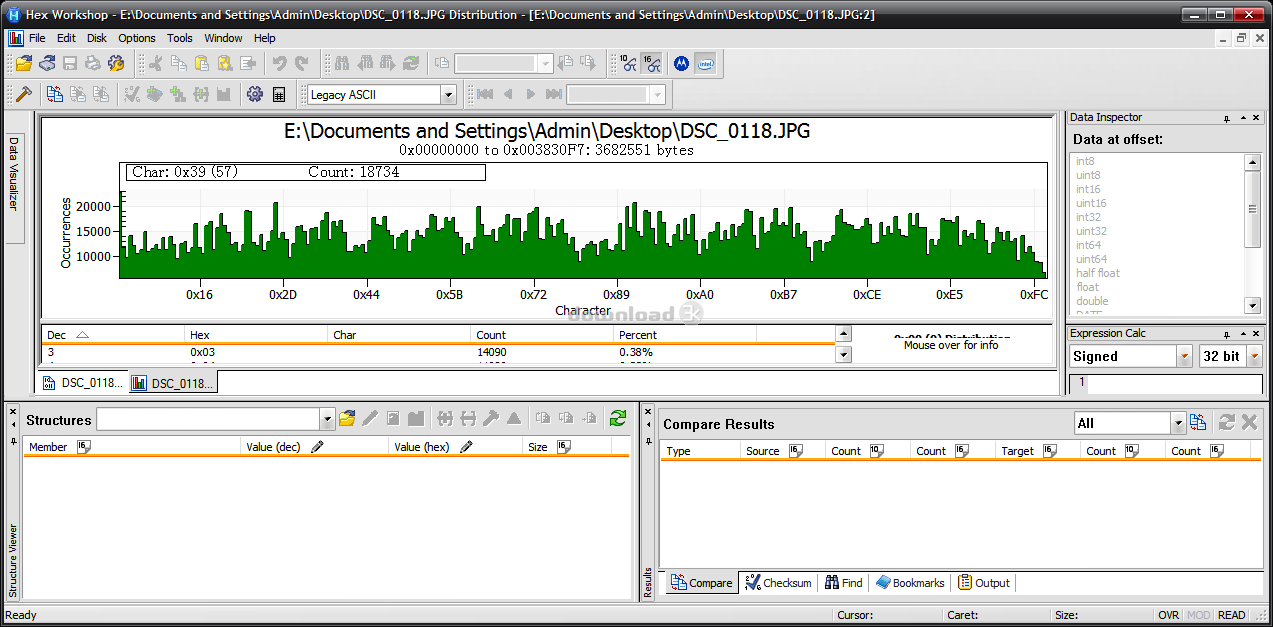Screen dimensions: 1273x627
Task: Open the File menu
Action: click(37, 38)
